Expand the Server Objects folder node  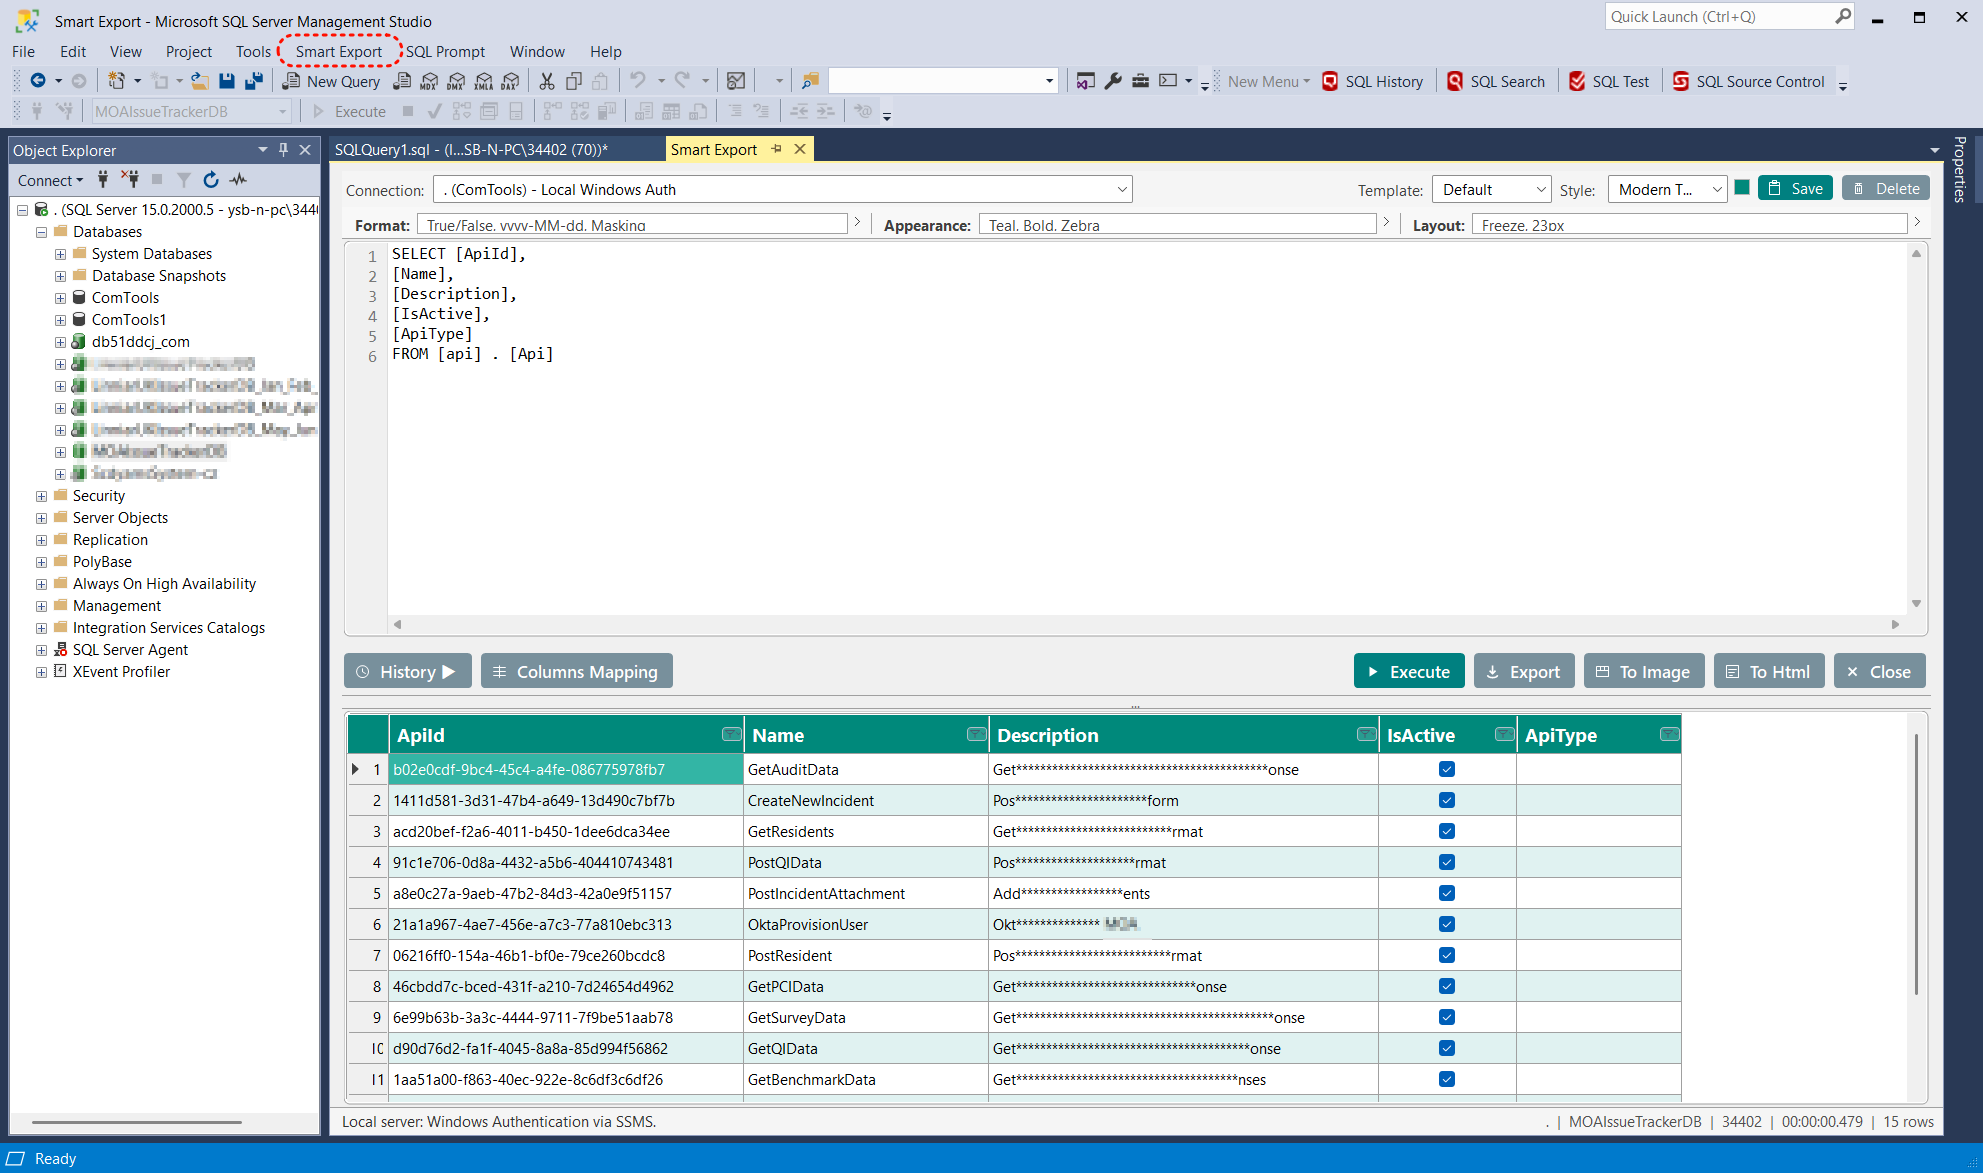point(41,518)
